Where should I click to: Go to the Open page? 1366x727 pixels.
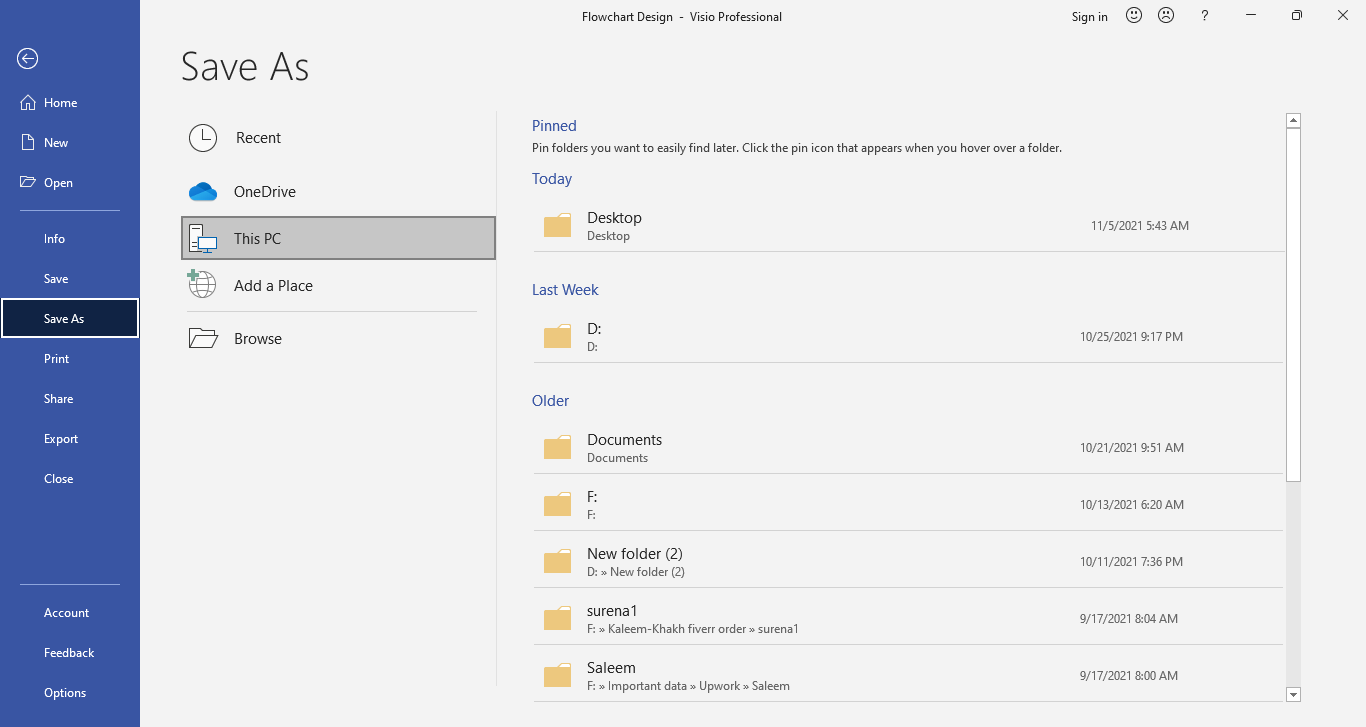70,183
